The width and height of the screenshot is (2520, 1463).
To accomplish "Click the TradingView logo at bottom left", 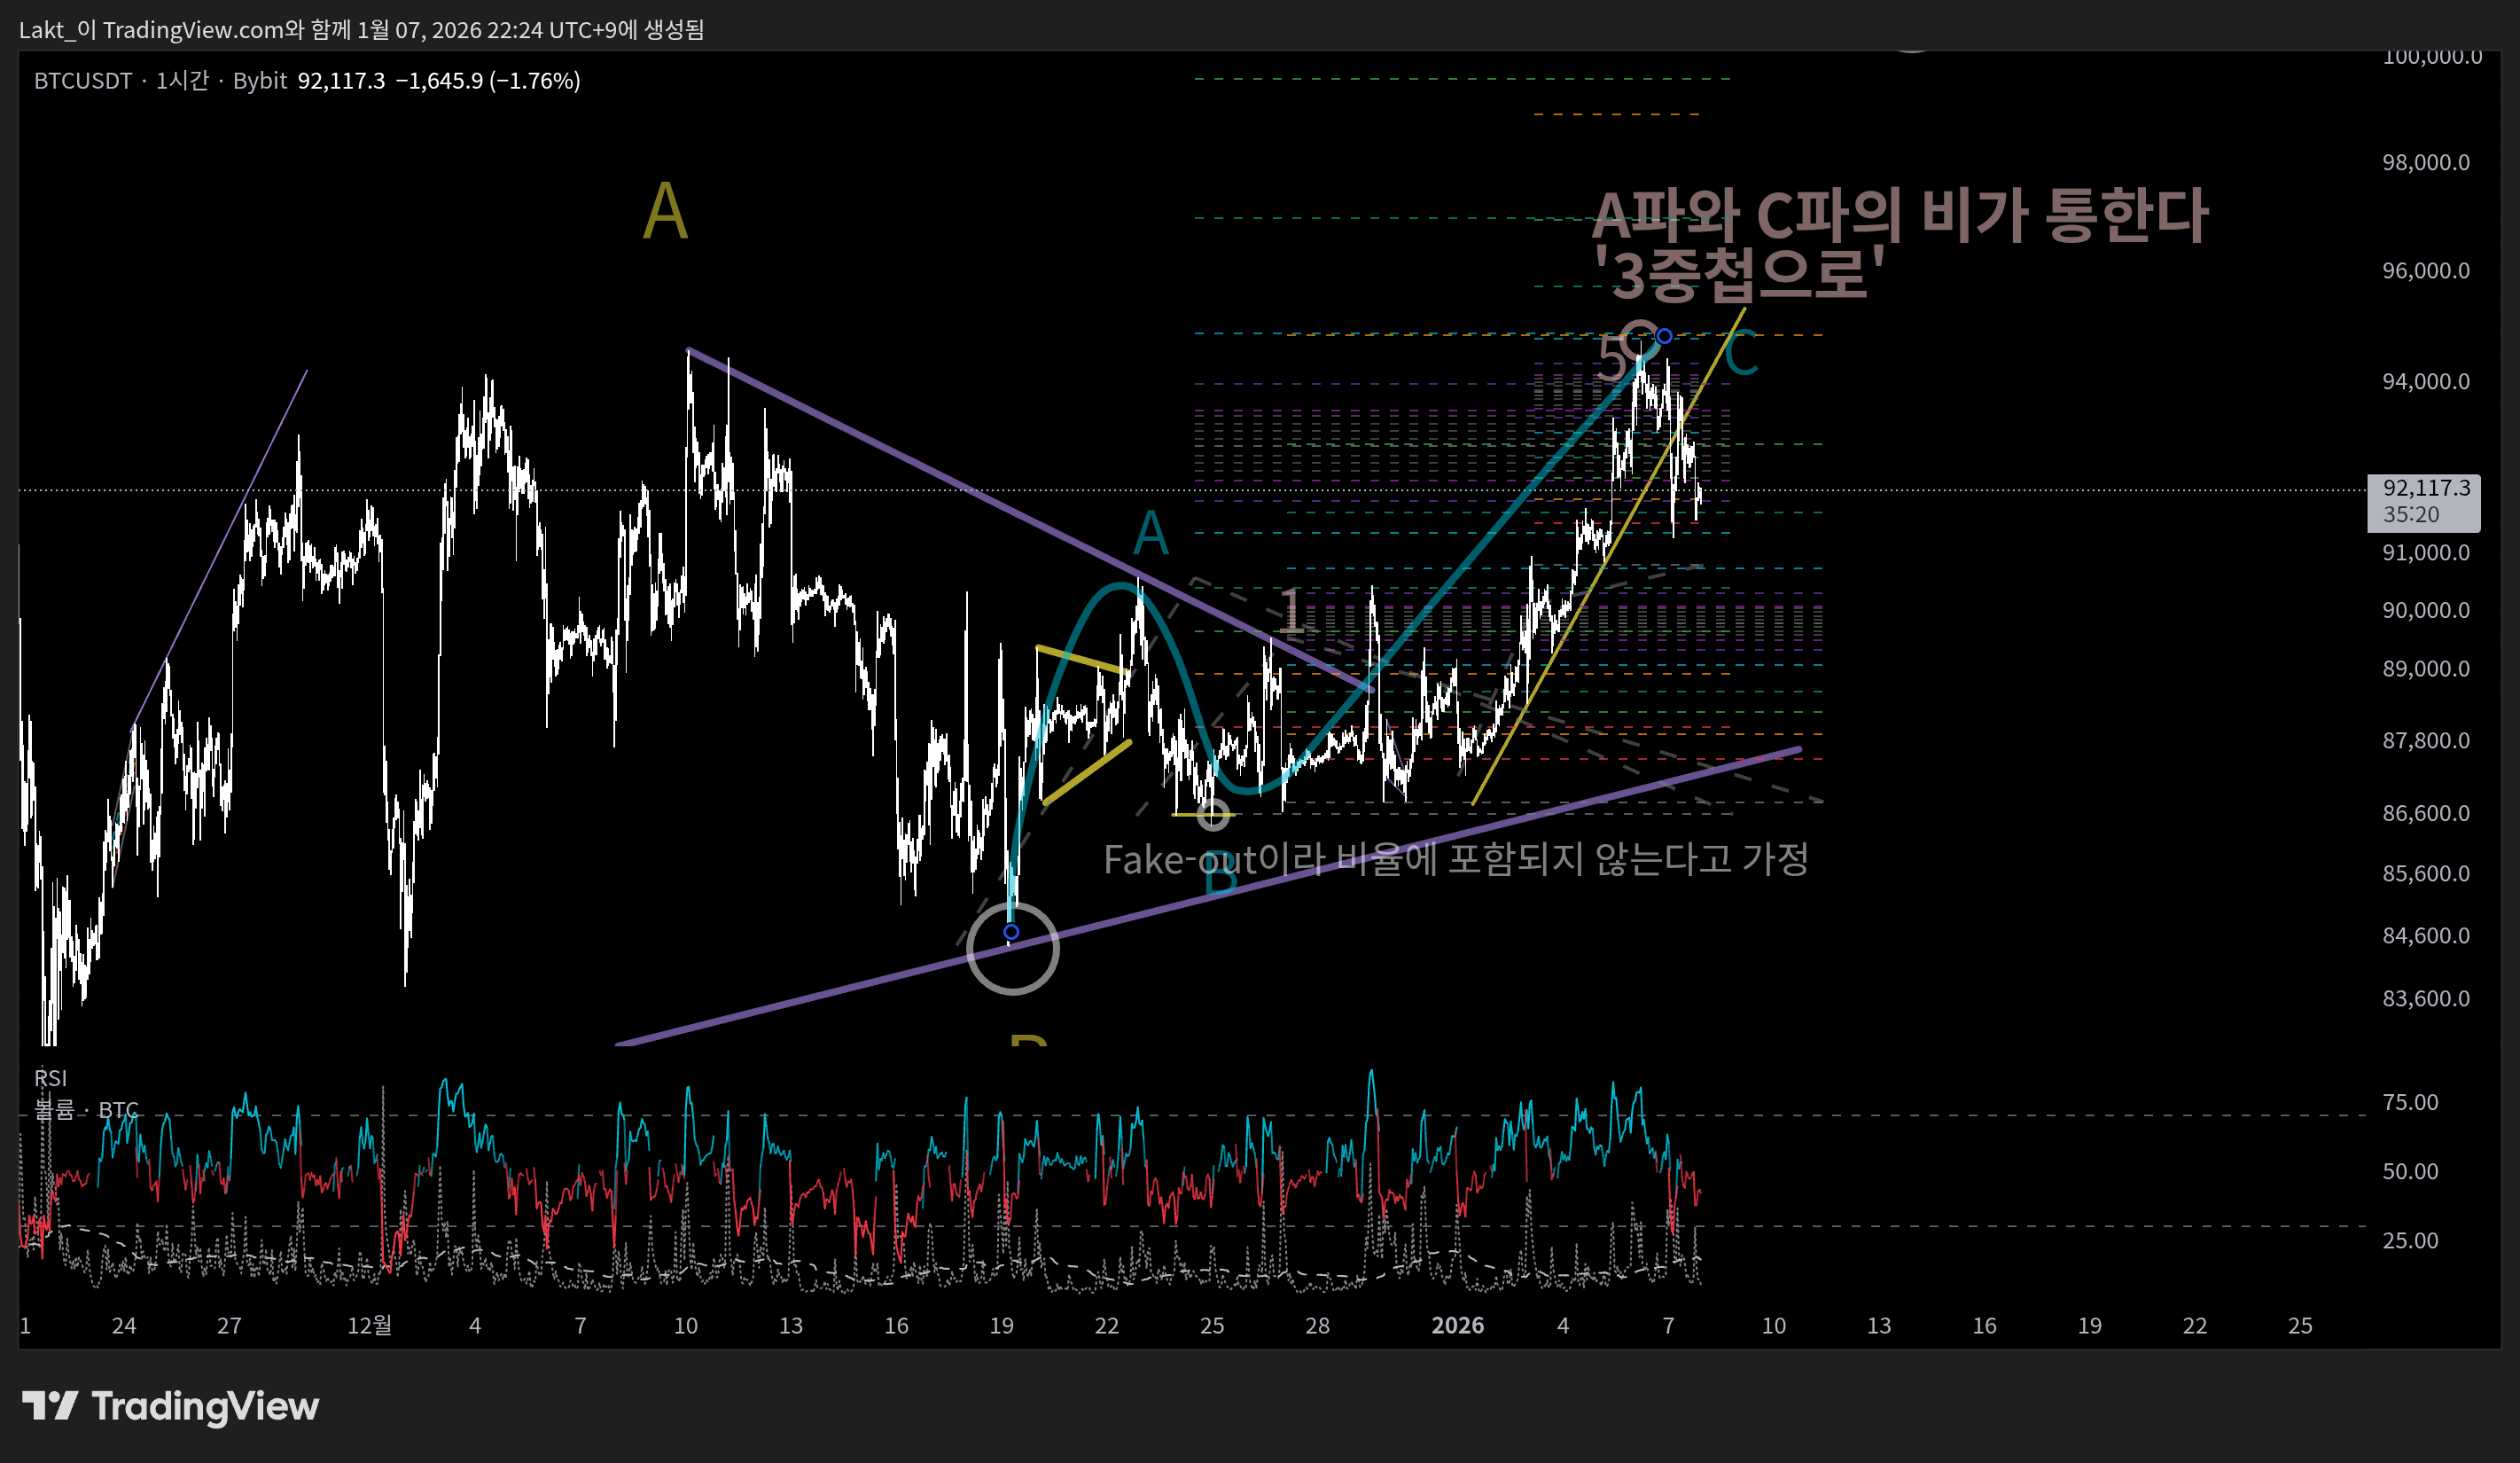I will point(170,1406).
